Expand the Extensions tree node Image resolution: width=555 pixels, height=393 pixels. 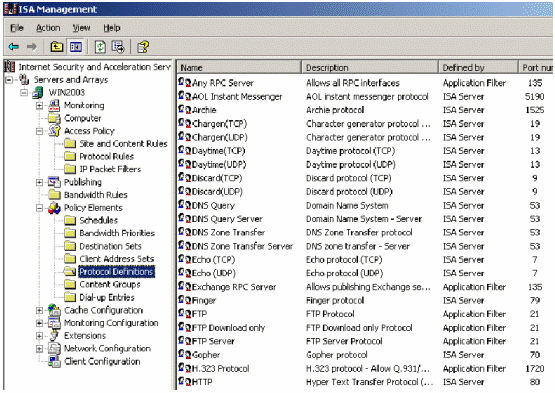click(x=40, y=336)
